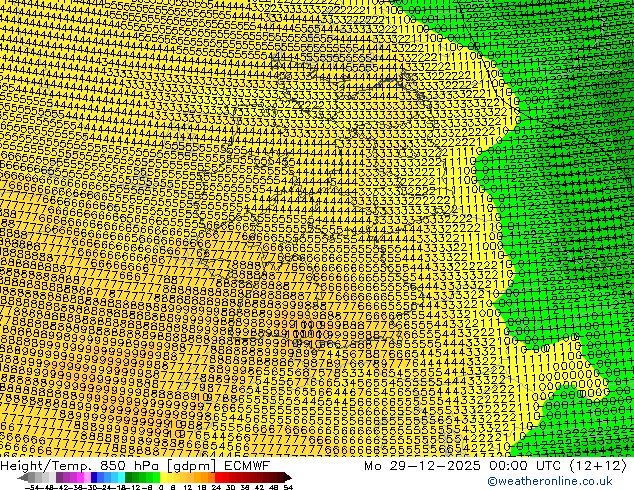Open the weatheronline.co.uk copyright link
Viewport: 634px width, 490px height.
pos(549,481)
